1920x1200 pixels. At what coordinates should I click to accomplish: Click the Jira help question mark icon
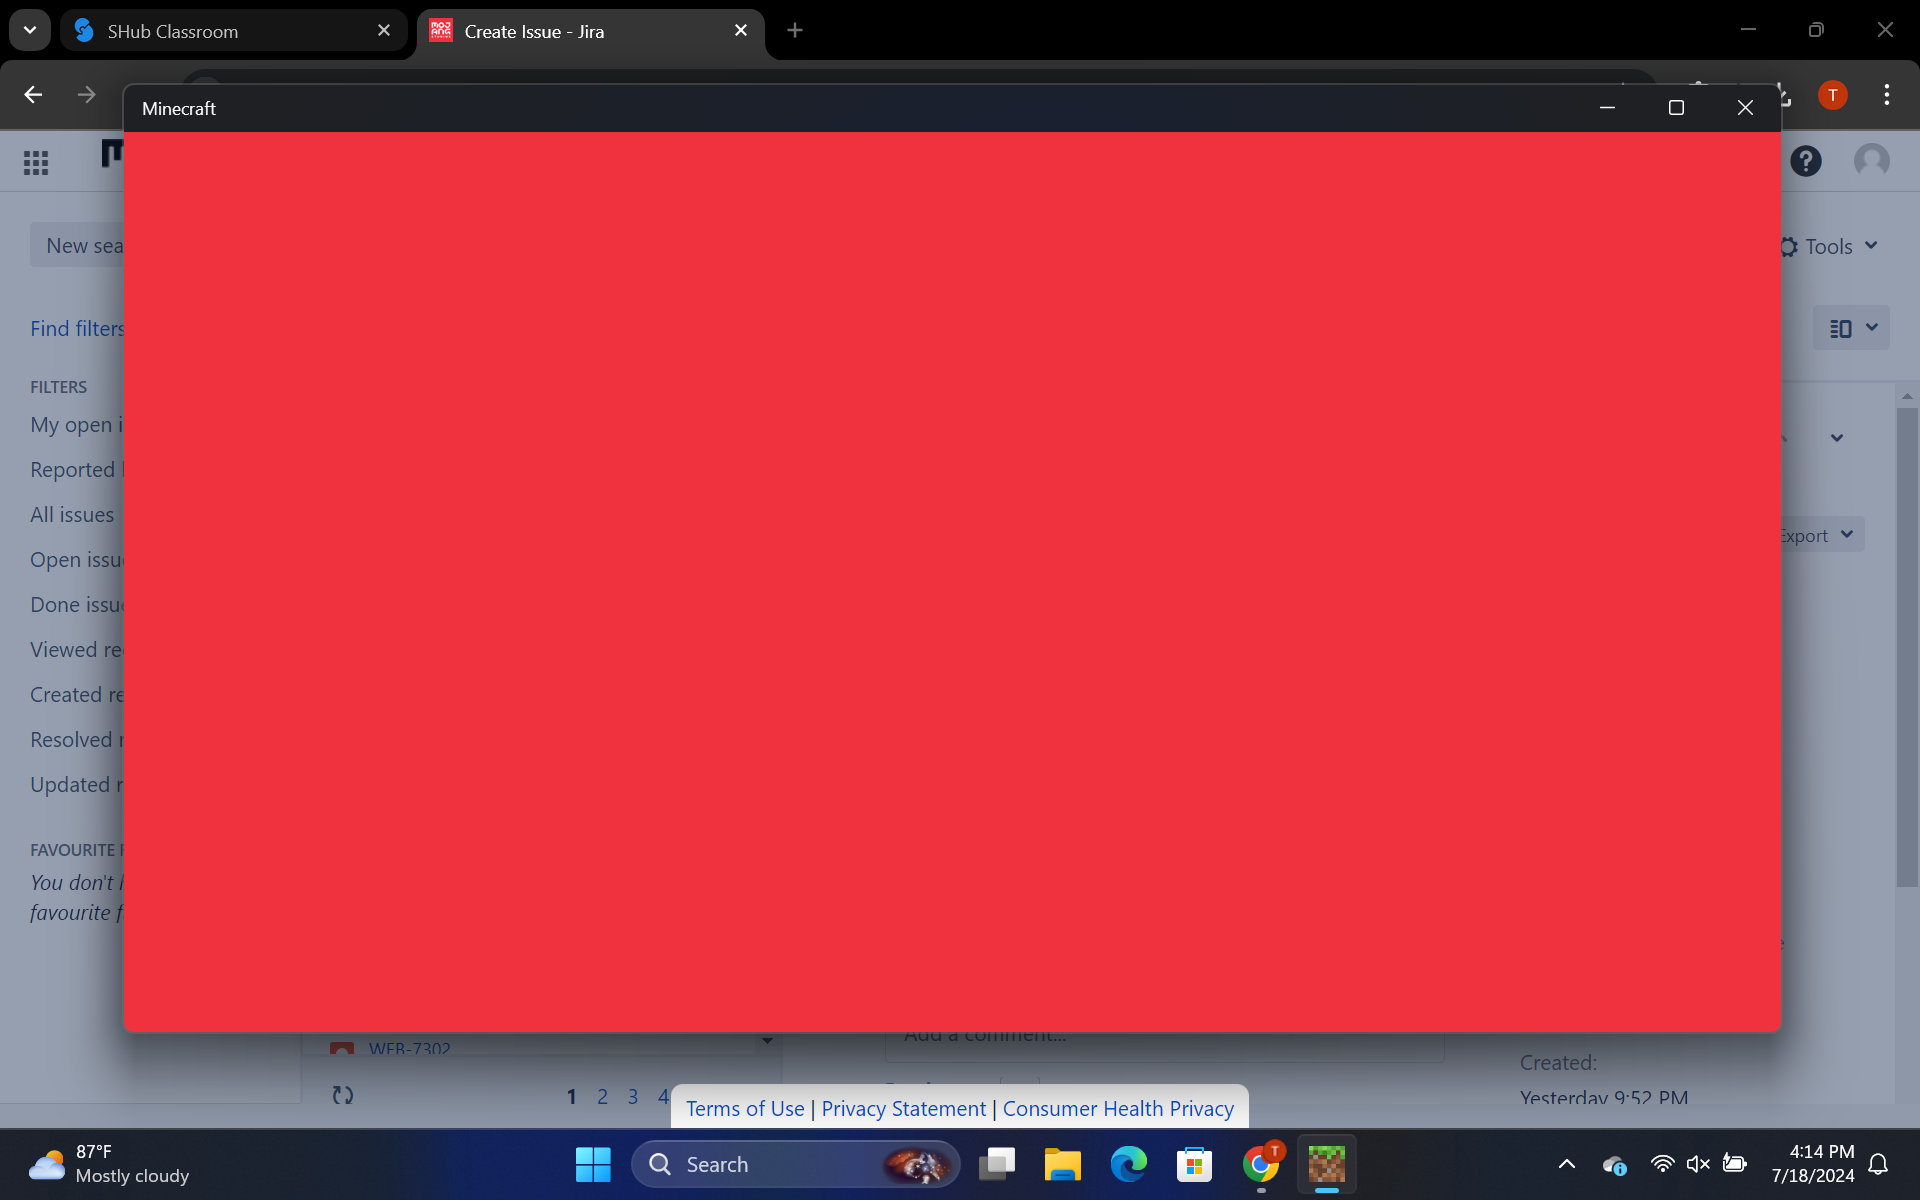point(1805,161)
